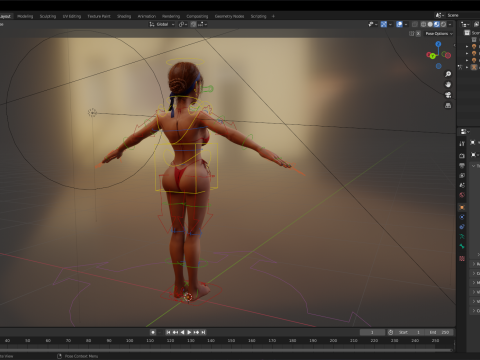Open the UV Editing workspace tab
The height and width of the screenshot is (360, 480).
(72, 16)
